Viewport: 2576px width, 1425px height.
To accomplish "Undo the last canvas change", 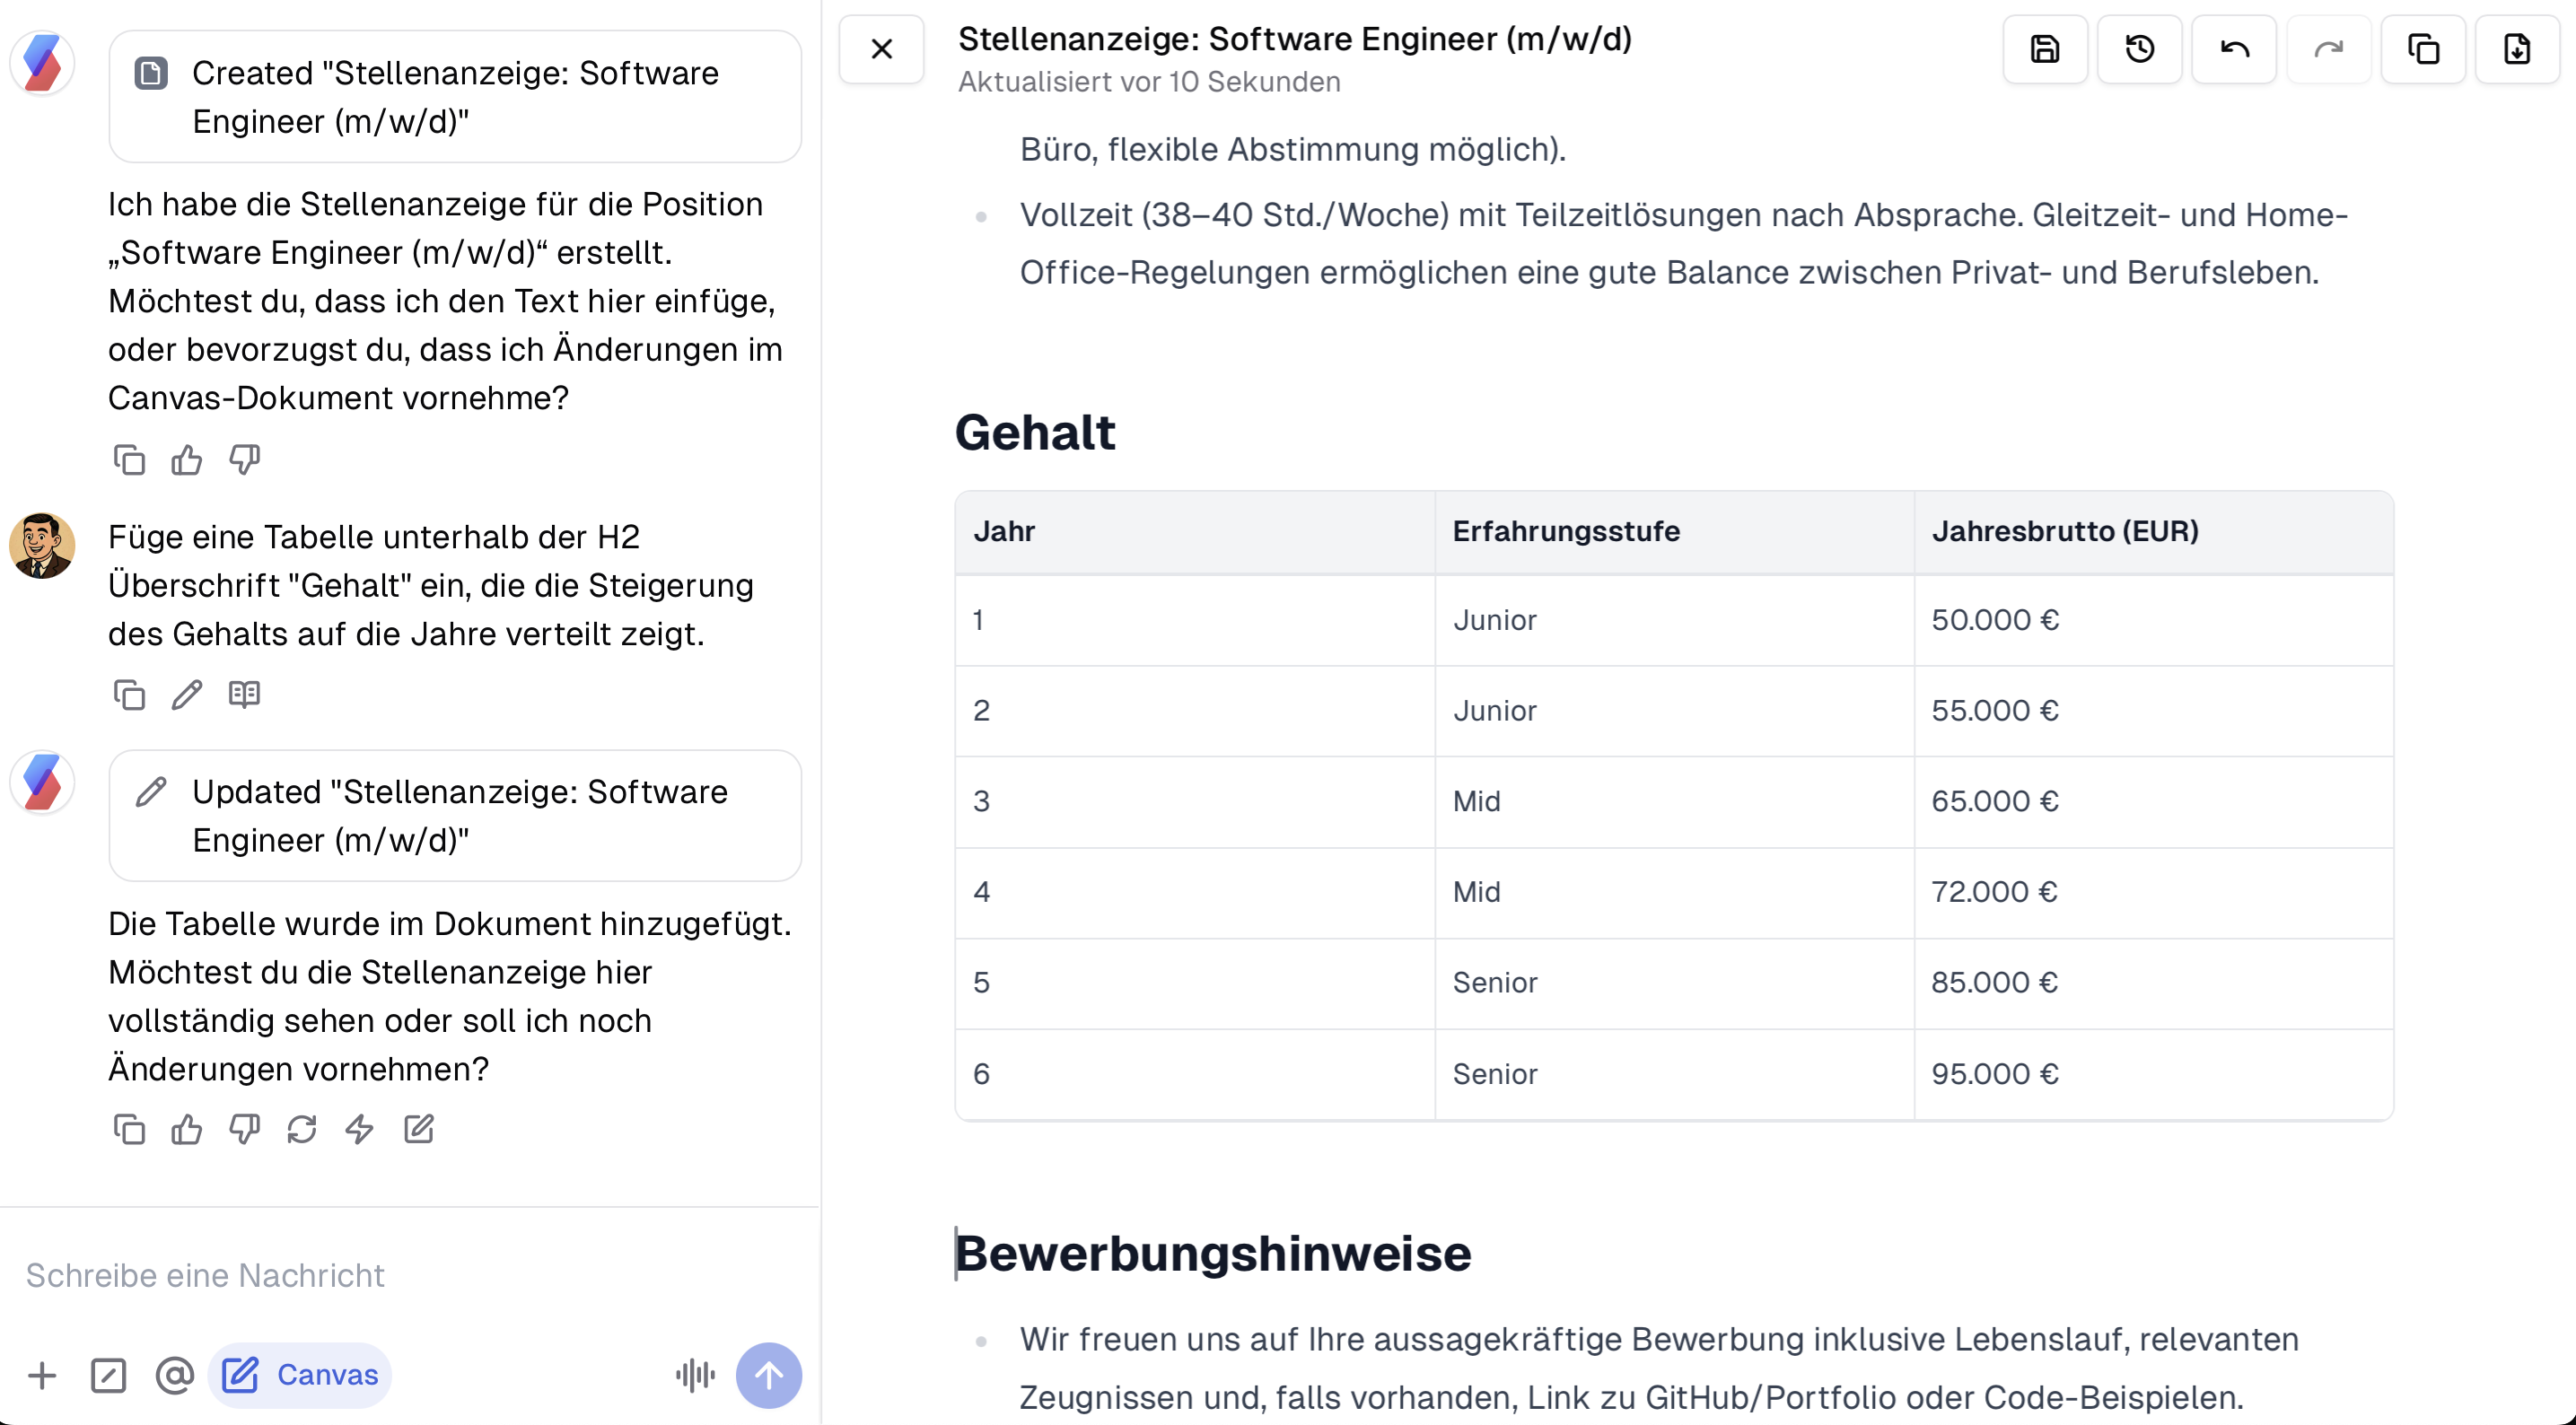I will [x=2234, y=49].
